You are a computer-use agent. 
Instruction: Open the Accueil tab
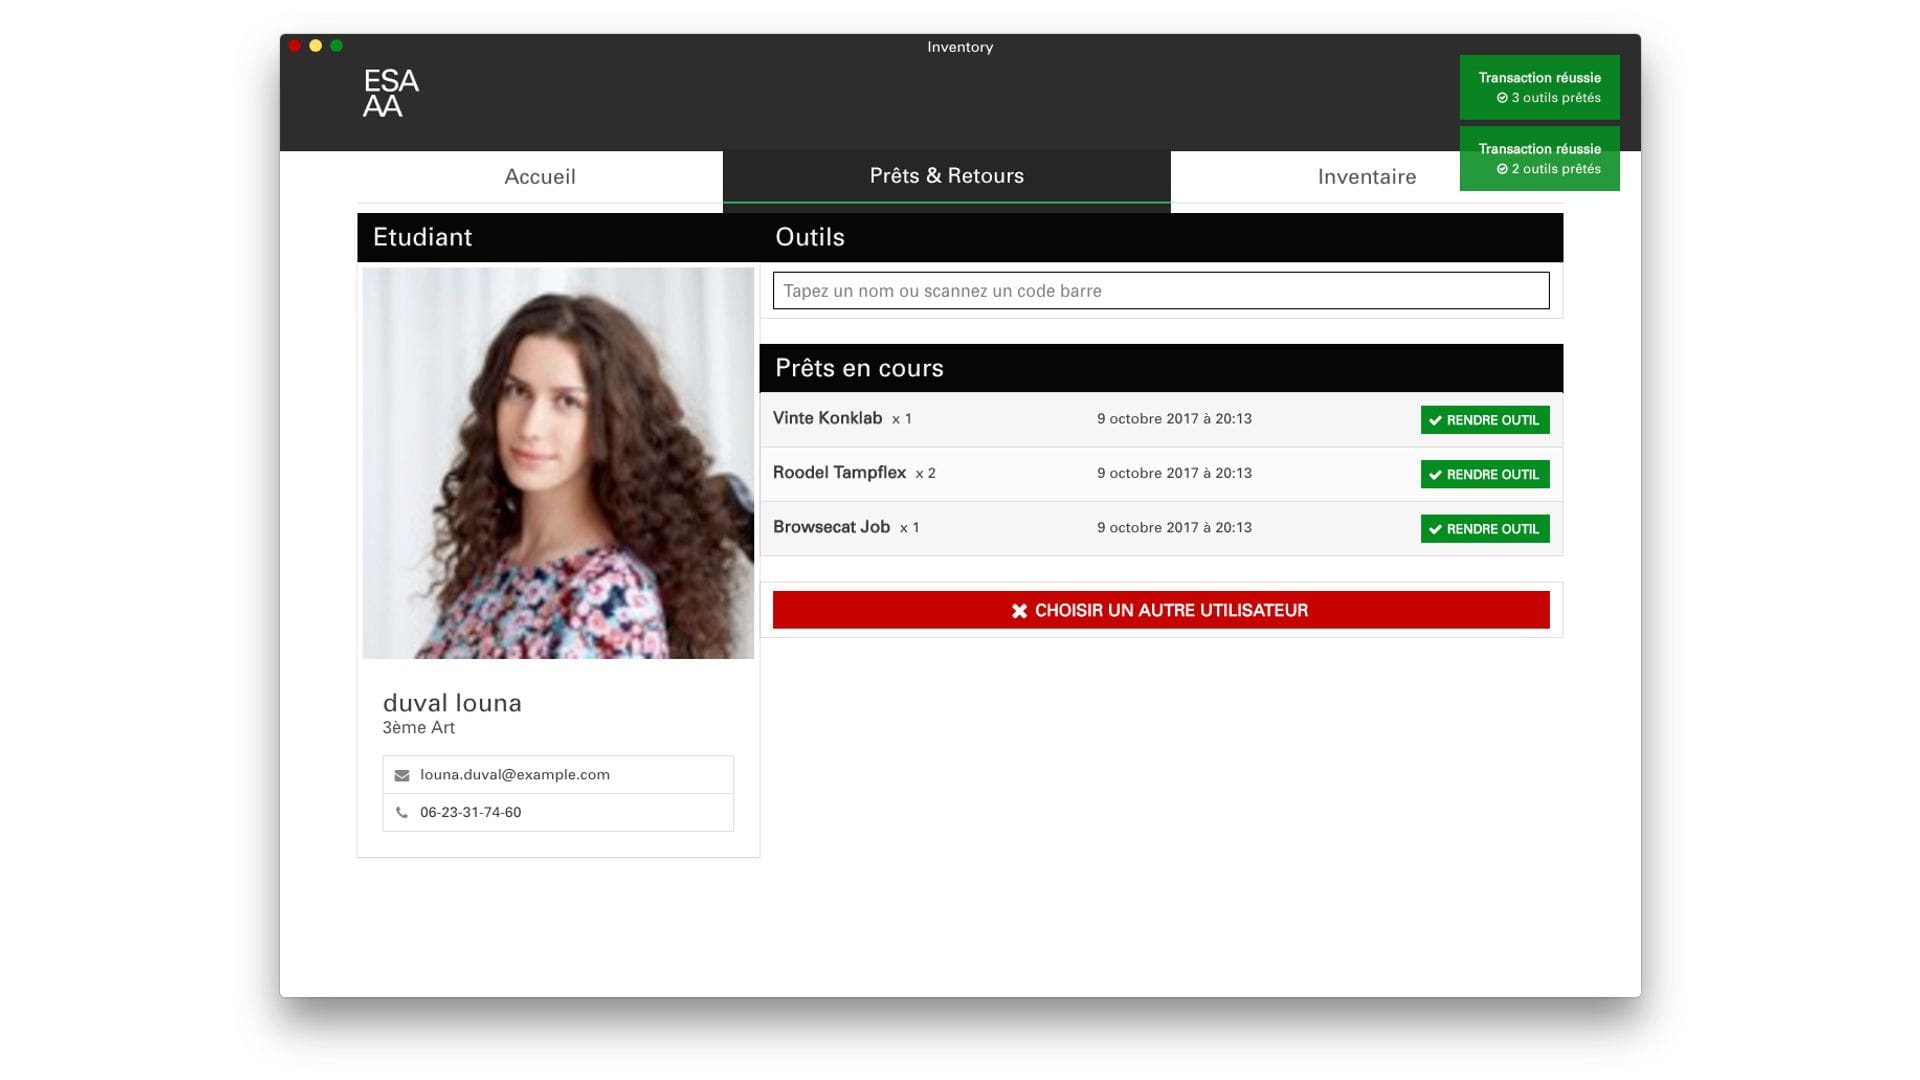pyautogui.click(x=540, y=177)
